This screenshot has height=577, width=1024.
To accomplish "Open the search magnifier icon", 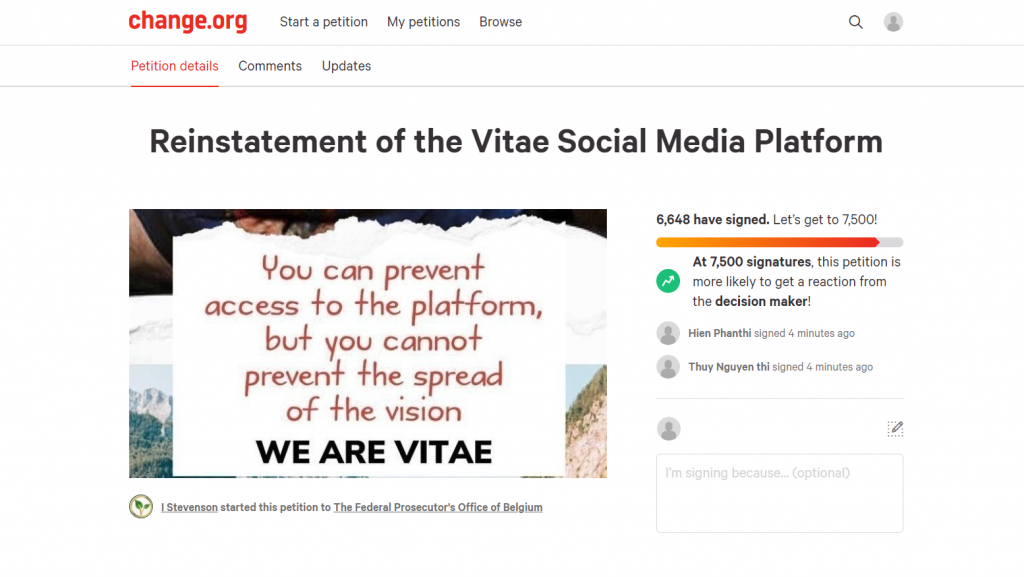I will 856,22.
